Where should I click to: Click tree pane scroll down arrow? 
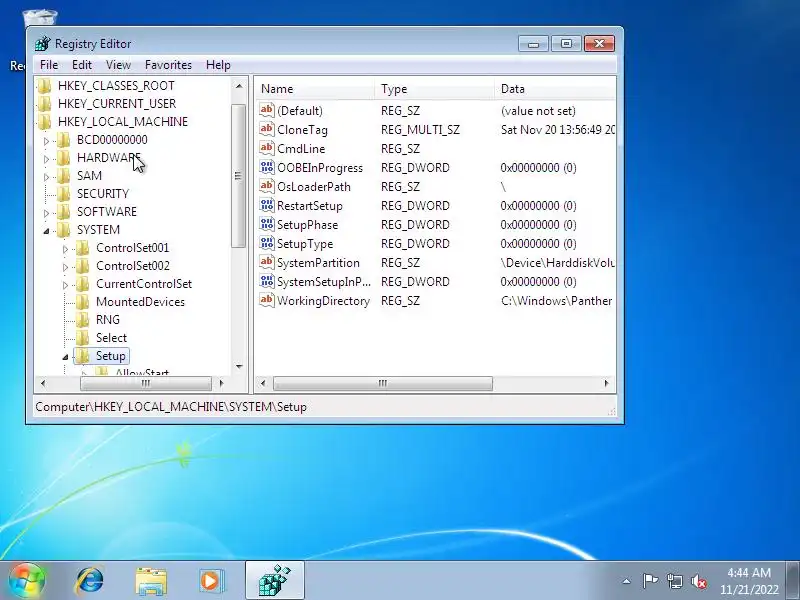(x=239, y=366)
